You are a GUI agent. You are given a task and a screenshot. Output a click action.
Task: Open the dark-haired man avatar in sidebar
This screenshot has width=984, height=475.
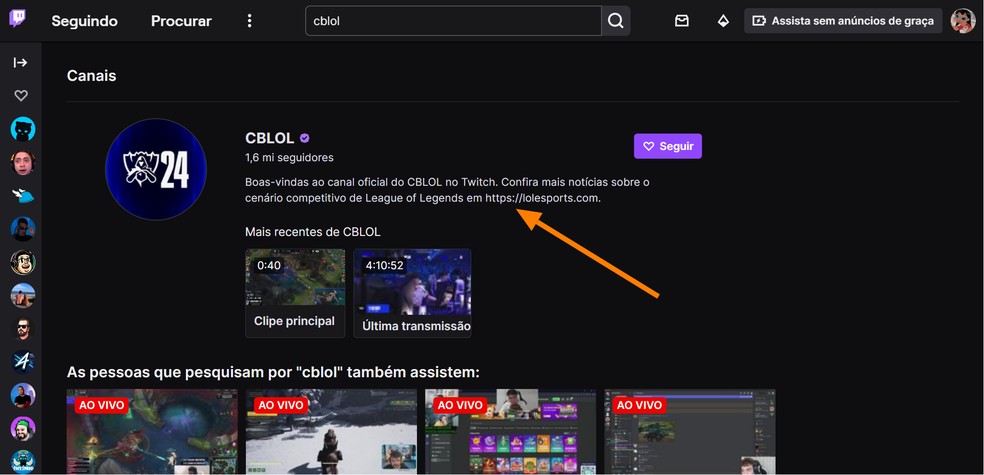[x=23, y=229]
